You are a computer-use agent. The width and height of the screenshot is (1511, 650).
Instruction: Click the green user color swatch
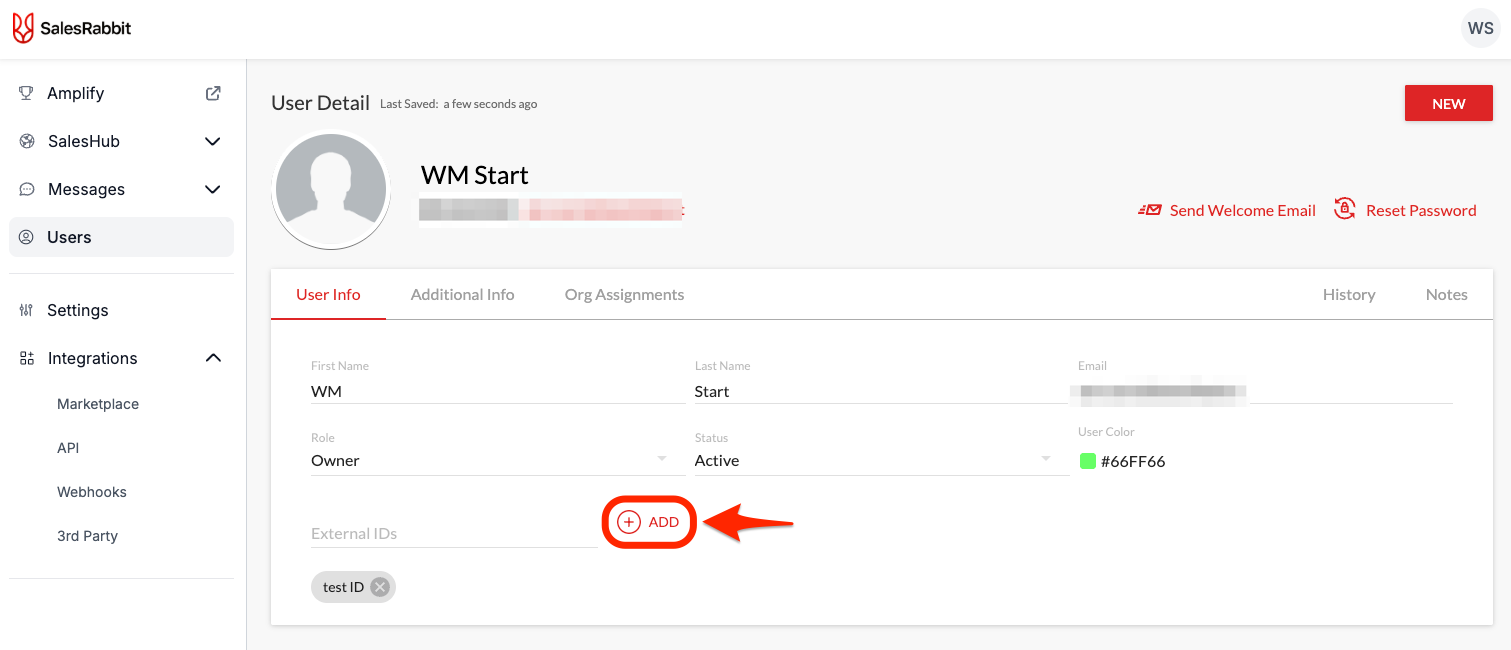(x=1088, y=461)
